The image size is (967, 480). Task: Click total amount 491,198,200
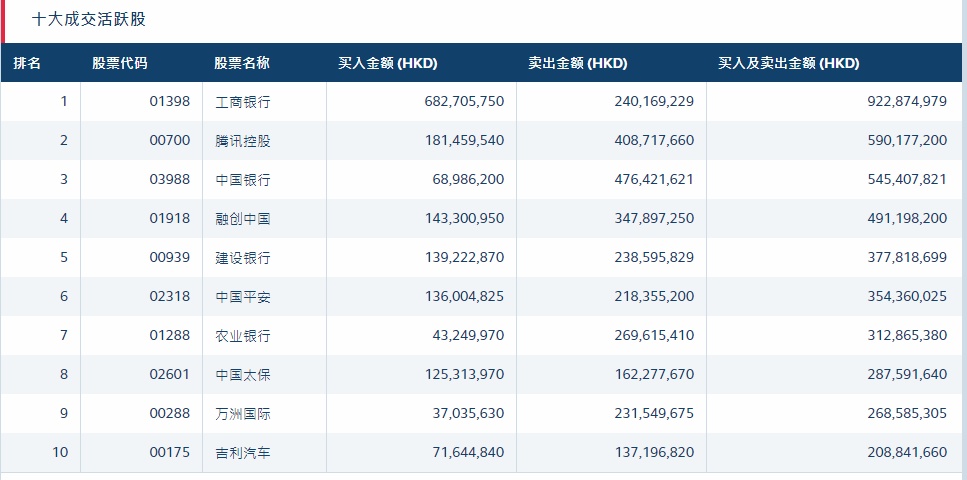coord(907,218)
